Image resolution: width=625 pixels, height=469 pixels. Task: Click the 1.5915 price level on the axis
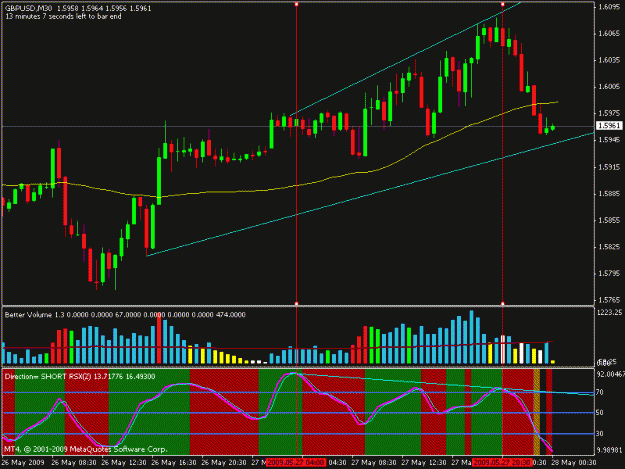(x=609, y=167)
